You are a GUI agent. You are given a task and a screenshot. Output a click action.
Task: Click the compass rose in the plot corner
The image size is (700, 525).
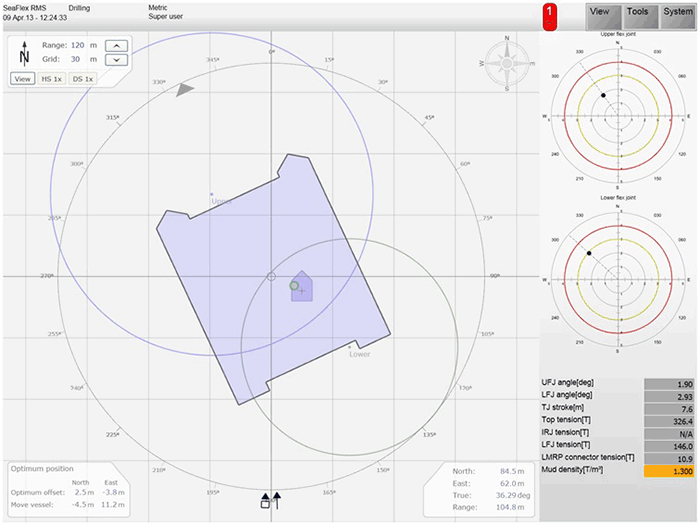[x=506, y=62]
